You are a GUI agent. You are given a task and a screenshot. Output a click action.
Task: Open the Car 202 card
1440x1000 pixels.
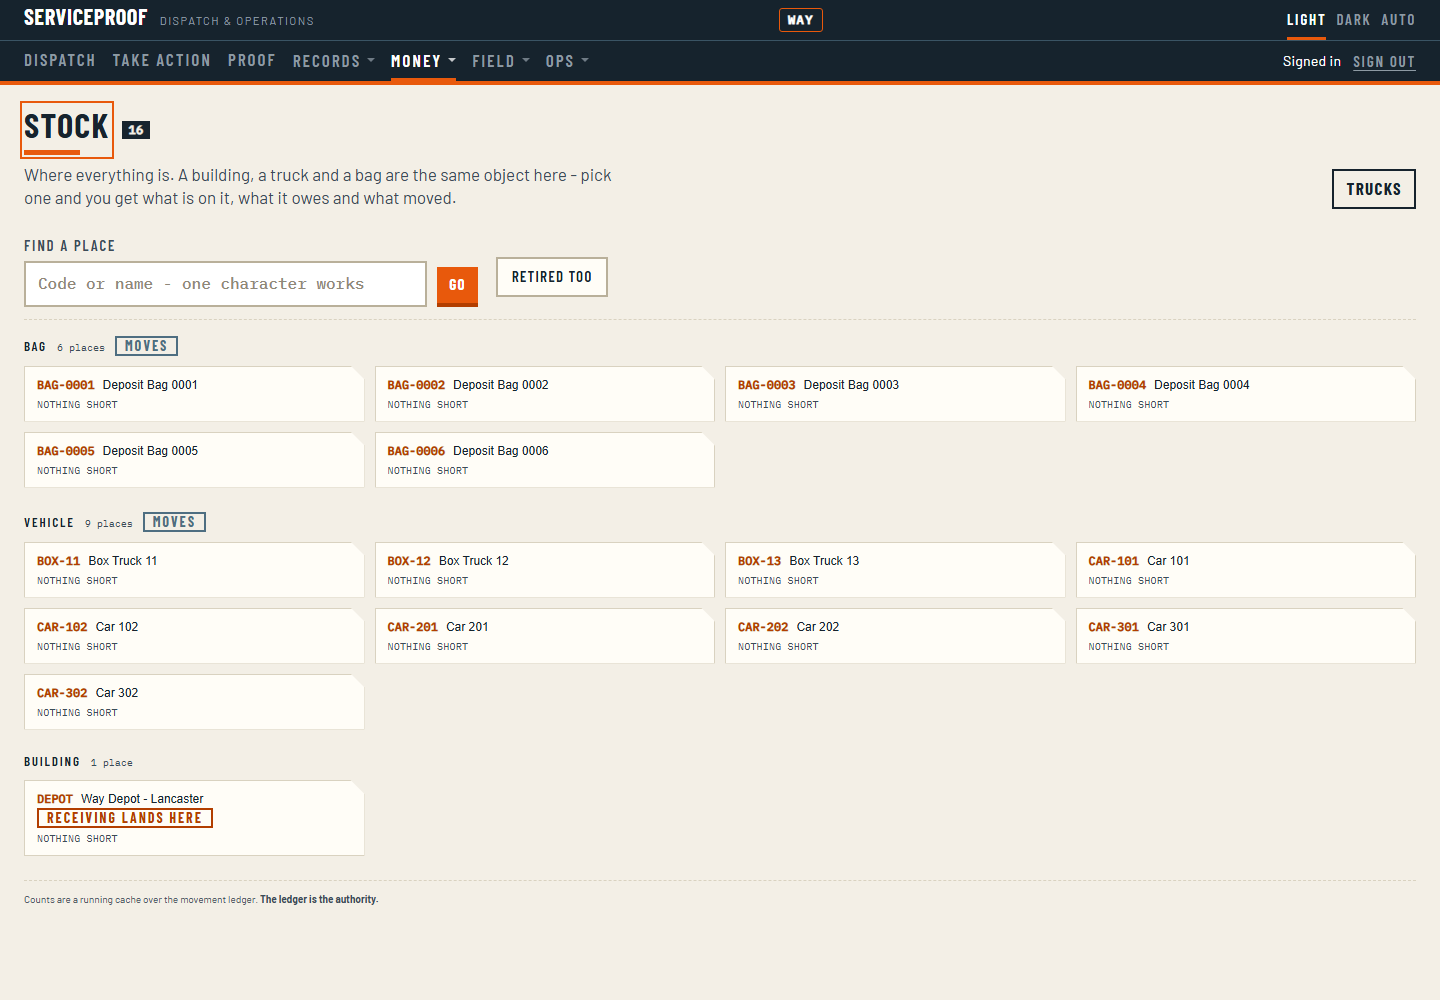click(895, 636)
